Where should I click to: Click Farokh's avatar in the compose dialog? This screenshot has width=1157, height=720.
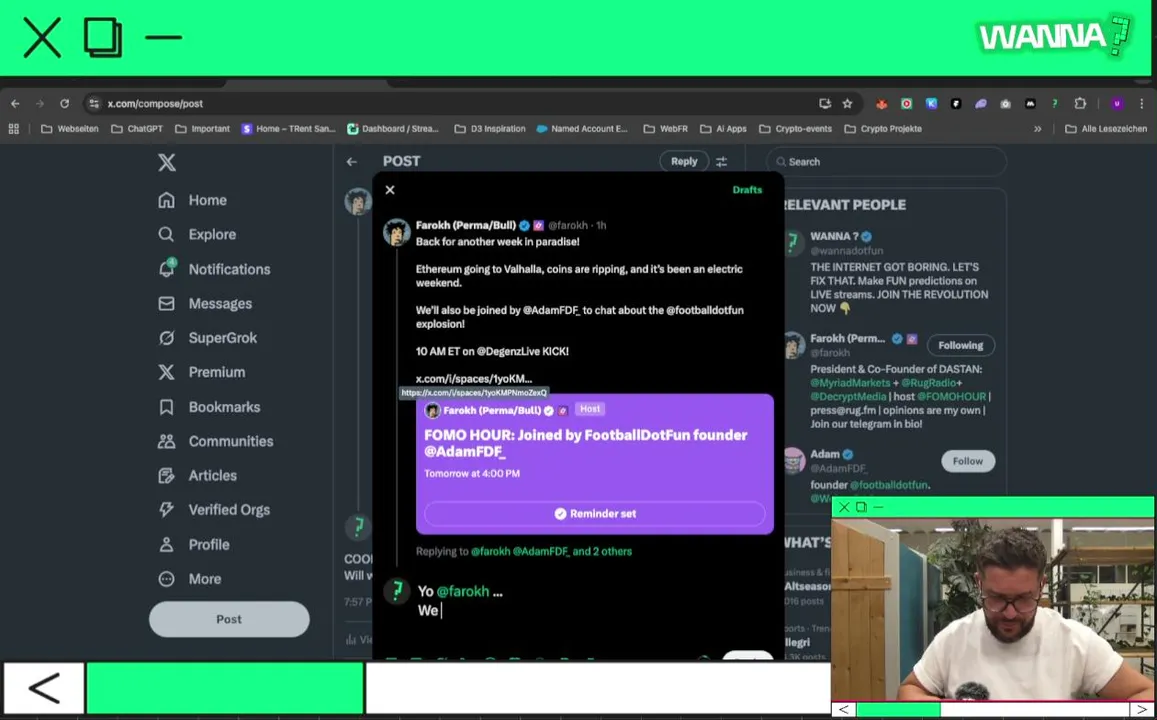tap(396, 232)
